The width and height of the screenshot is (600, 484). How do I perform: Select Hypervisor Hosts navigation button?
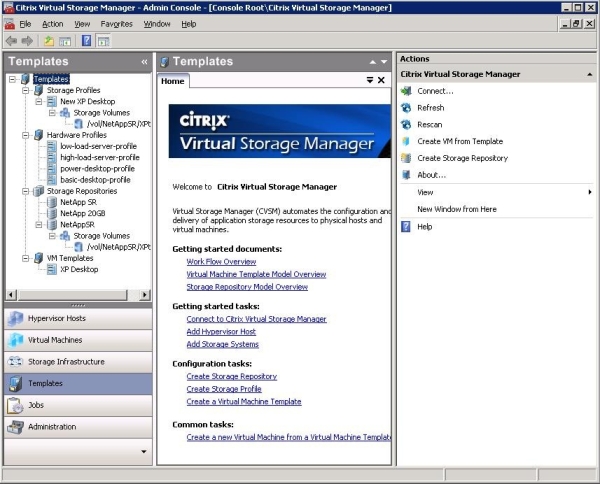coord(78,318)
